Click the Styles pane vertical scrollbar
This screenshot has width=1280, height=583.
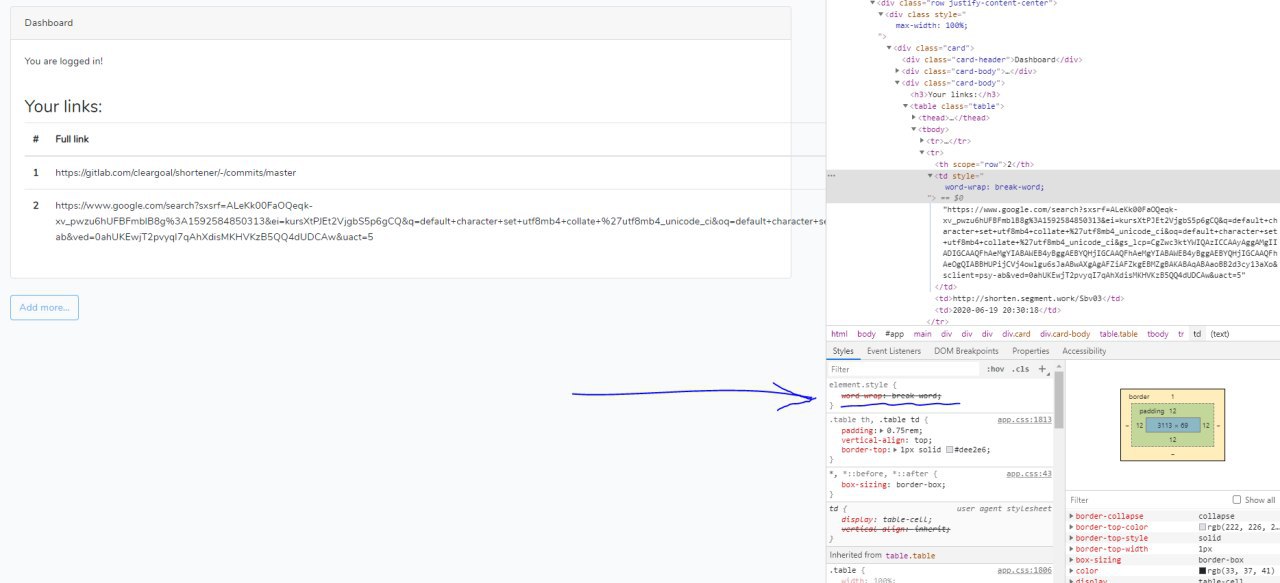[x=1058, y=400]
